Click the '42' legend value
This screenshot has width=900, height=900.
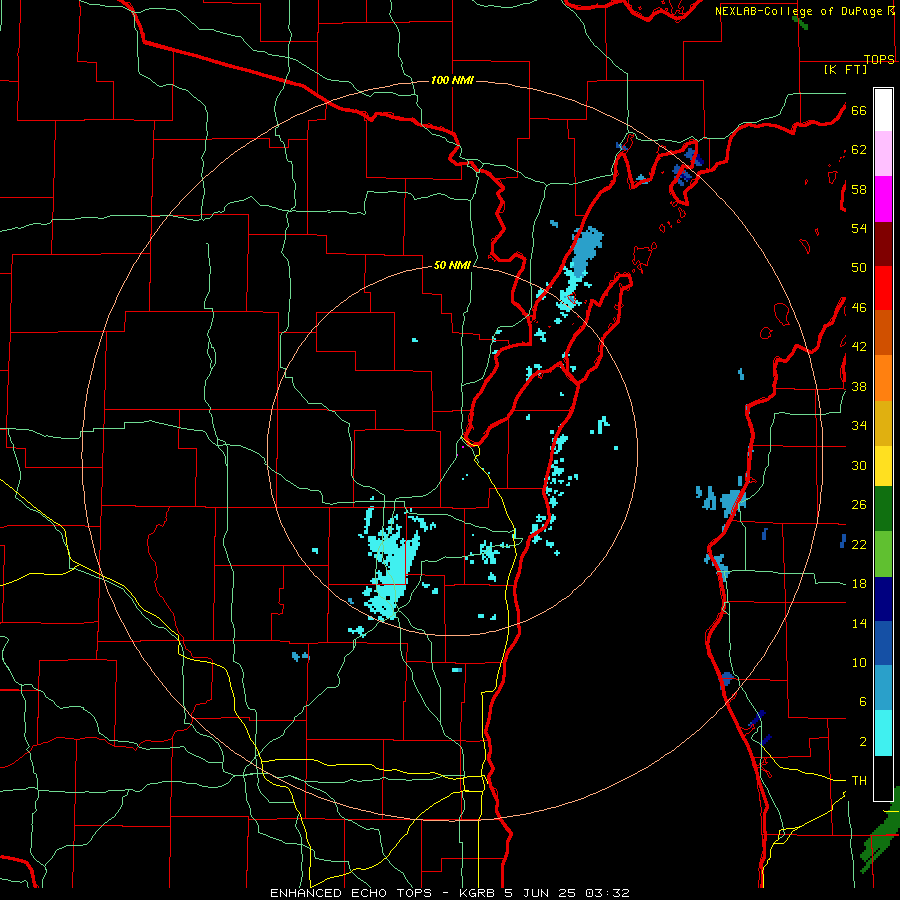coord(859,347)
